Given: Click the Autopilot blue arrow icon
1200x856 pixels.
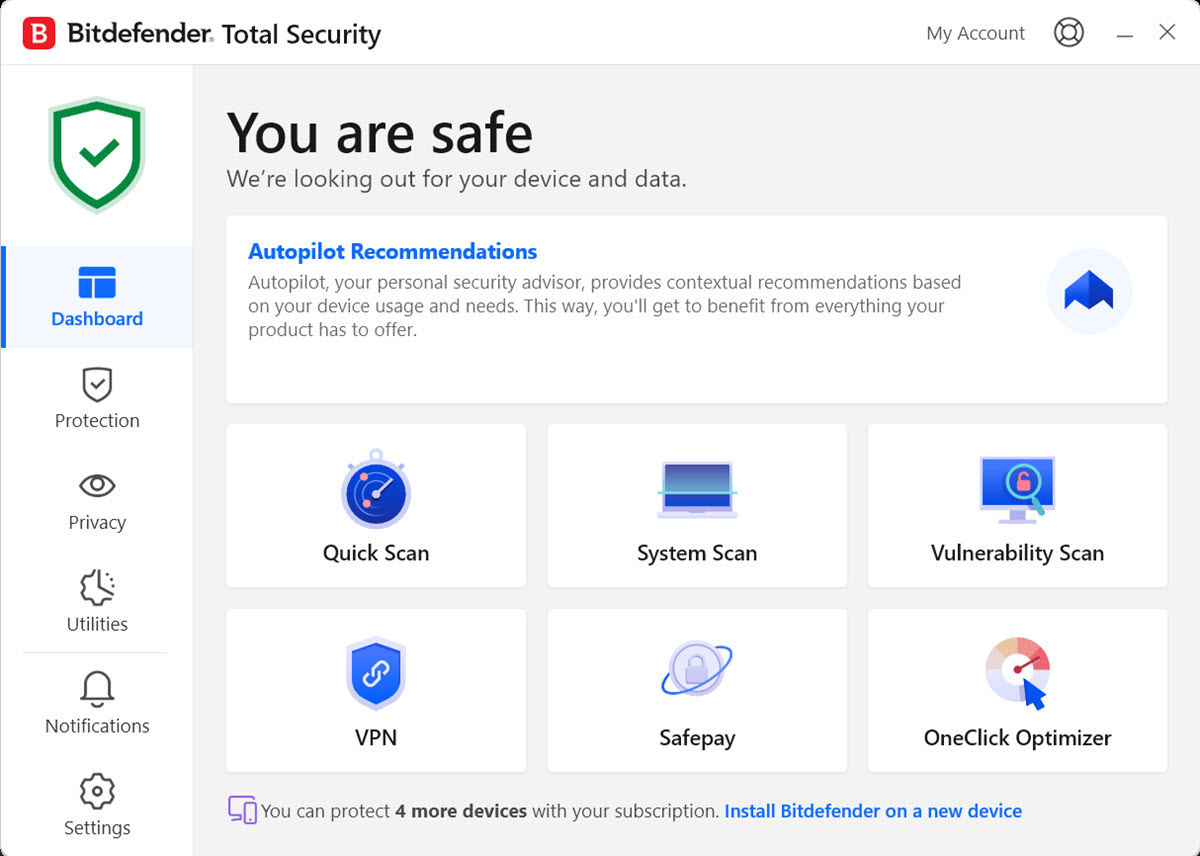Looking at the screenshot, I should 1089,291.
